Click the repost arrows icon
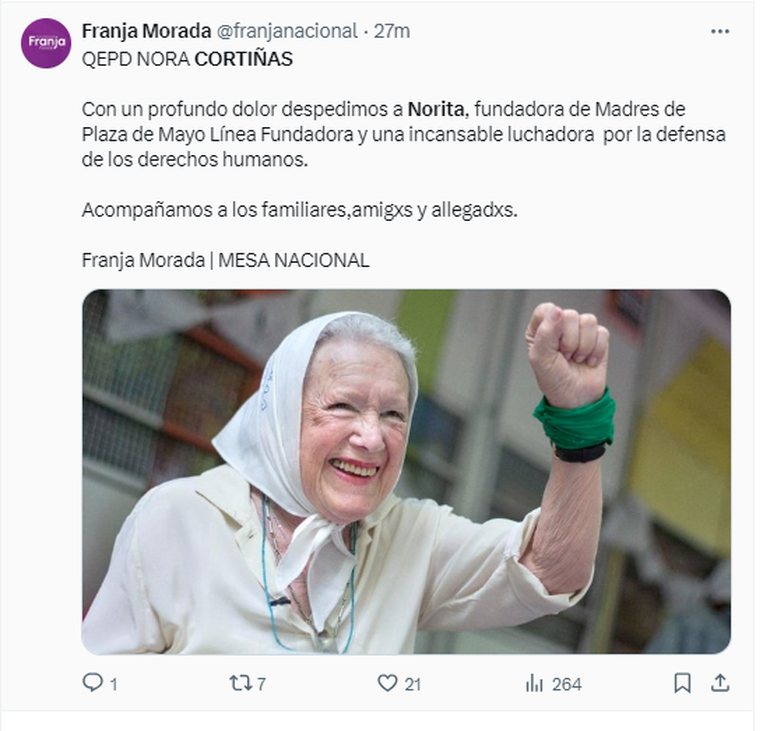 point(241,683)
